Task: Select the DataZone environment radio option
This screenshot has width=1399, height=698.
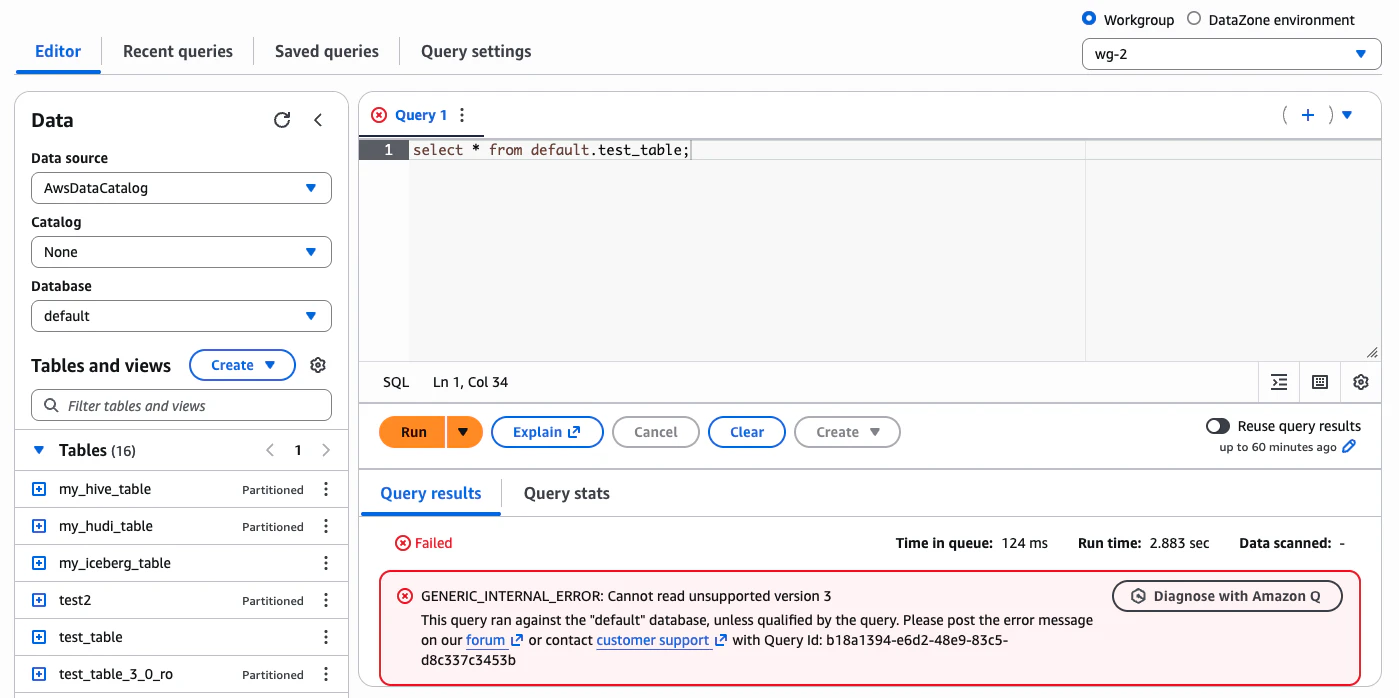Action: pyautogui.click(x=1194, y=19)
